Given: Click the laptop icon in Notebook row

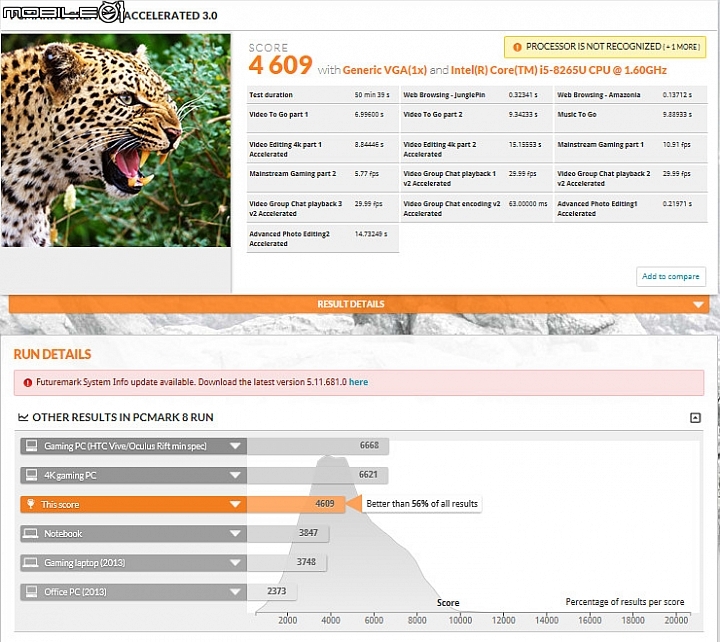Looking at the screenshot, I should (x=31, y=533).
